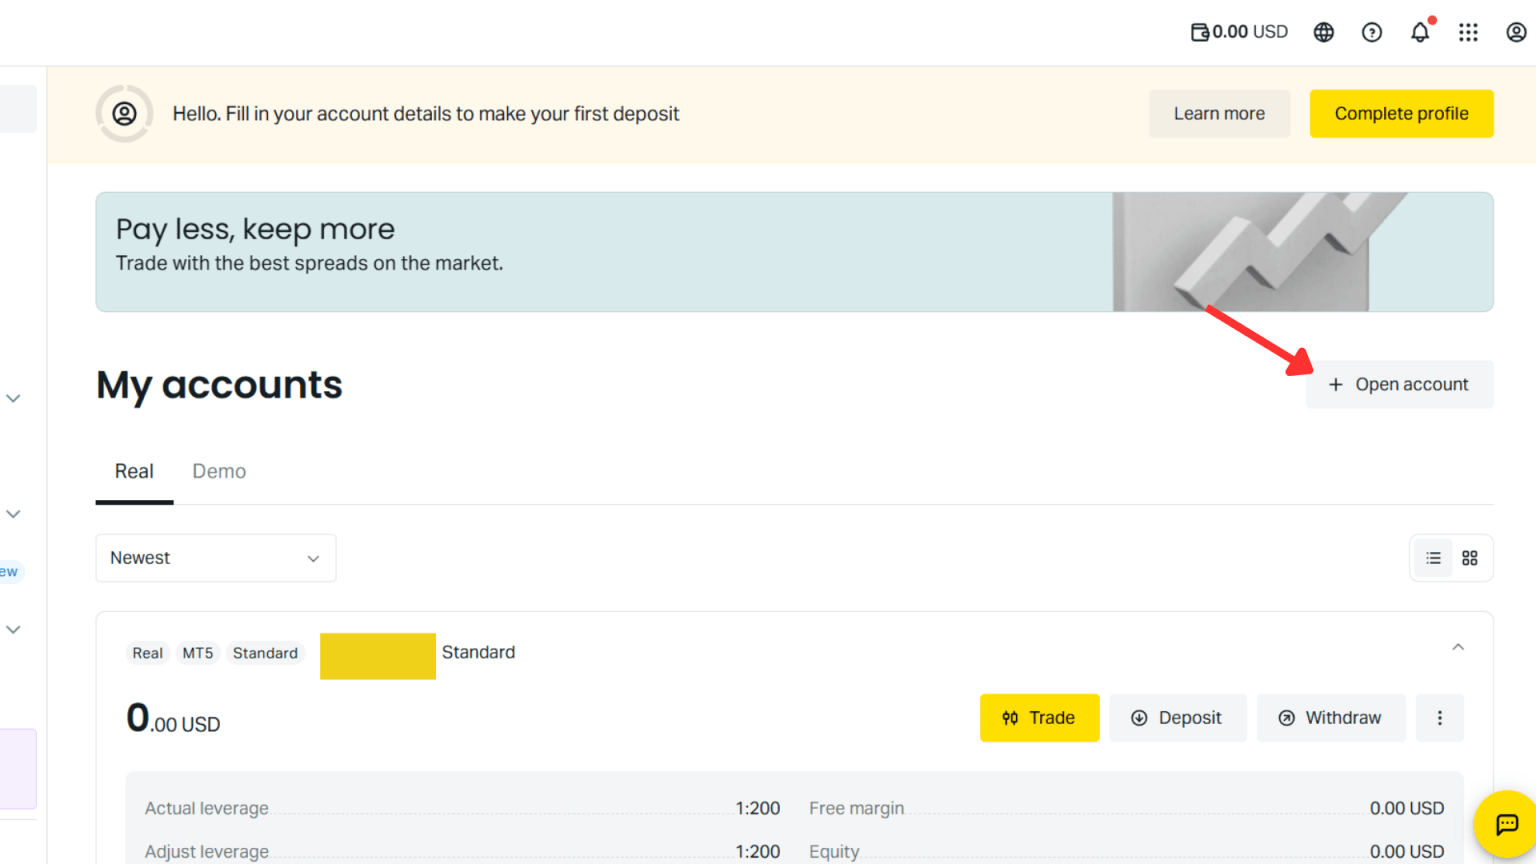Switch accounts to grid view
The height and width of the screenshot is (864, 1536).
1469,558
